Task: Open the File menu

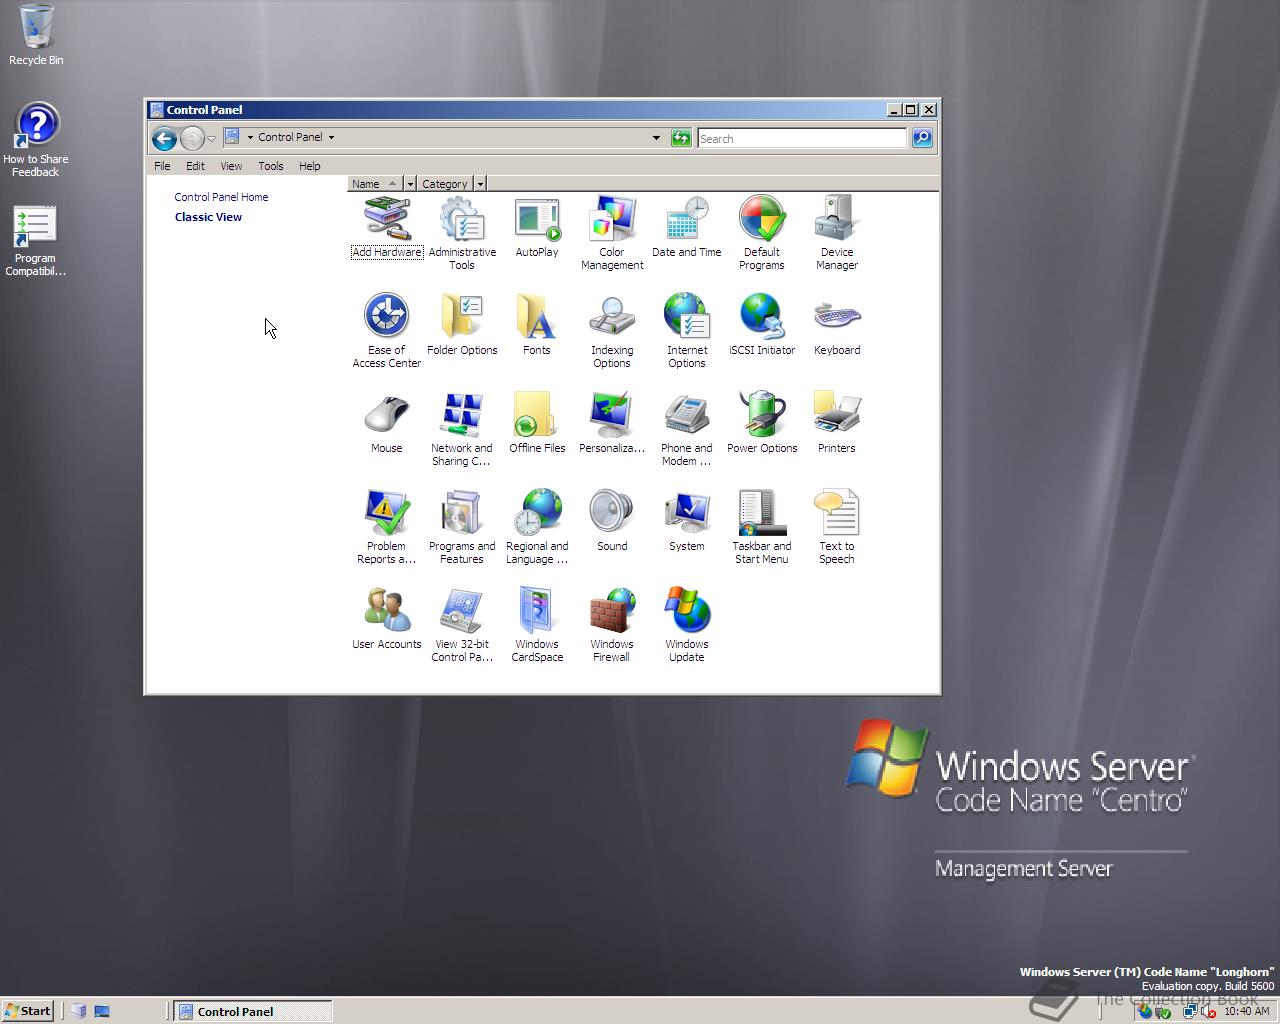Action: pos(162,166)
